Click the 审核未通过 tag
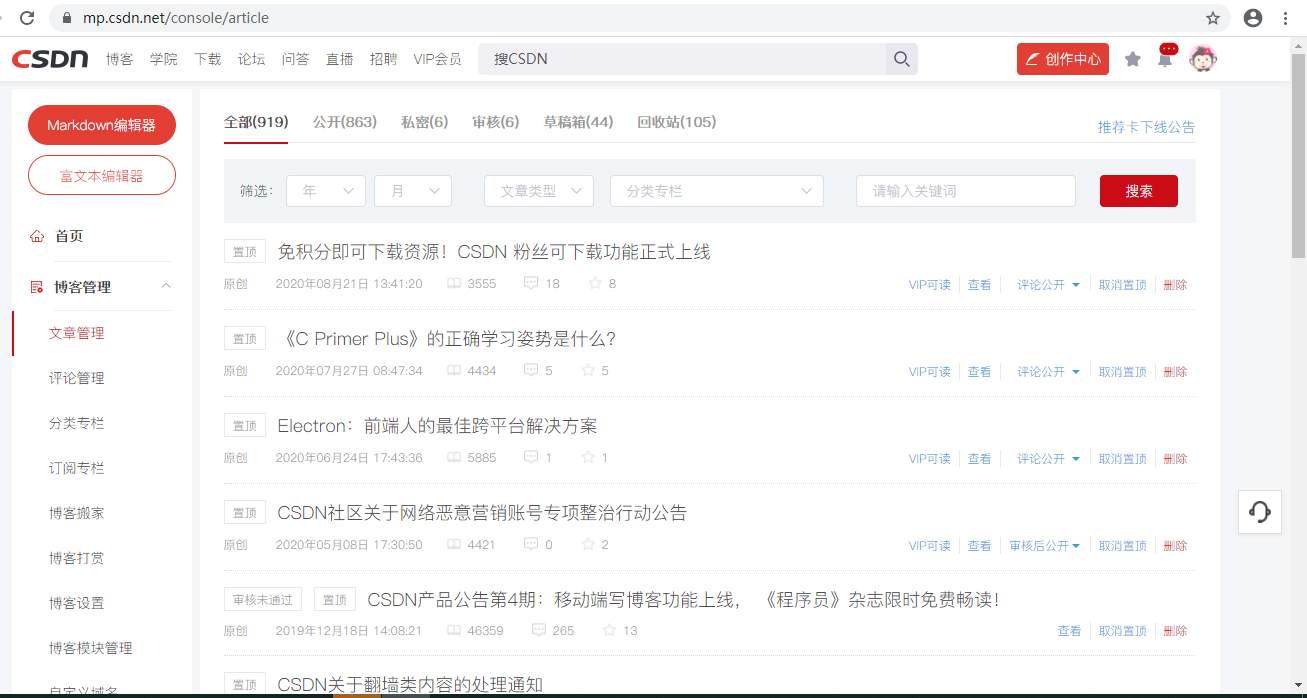This screenshot has width=1307, height=698. [x=263, y=600]
